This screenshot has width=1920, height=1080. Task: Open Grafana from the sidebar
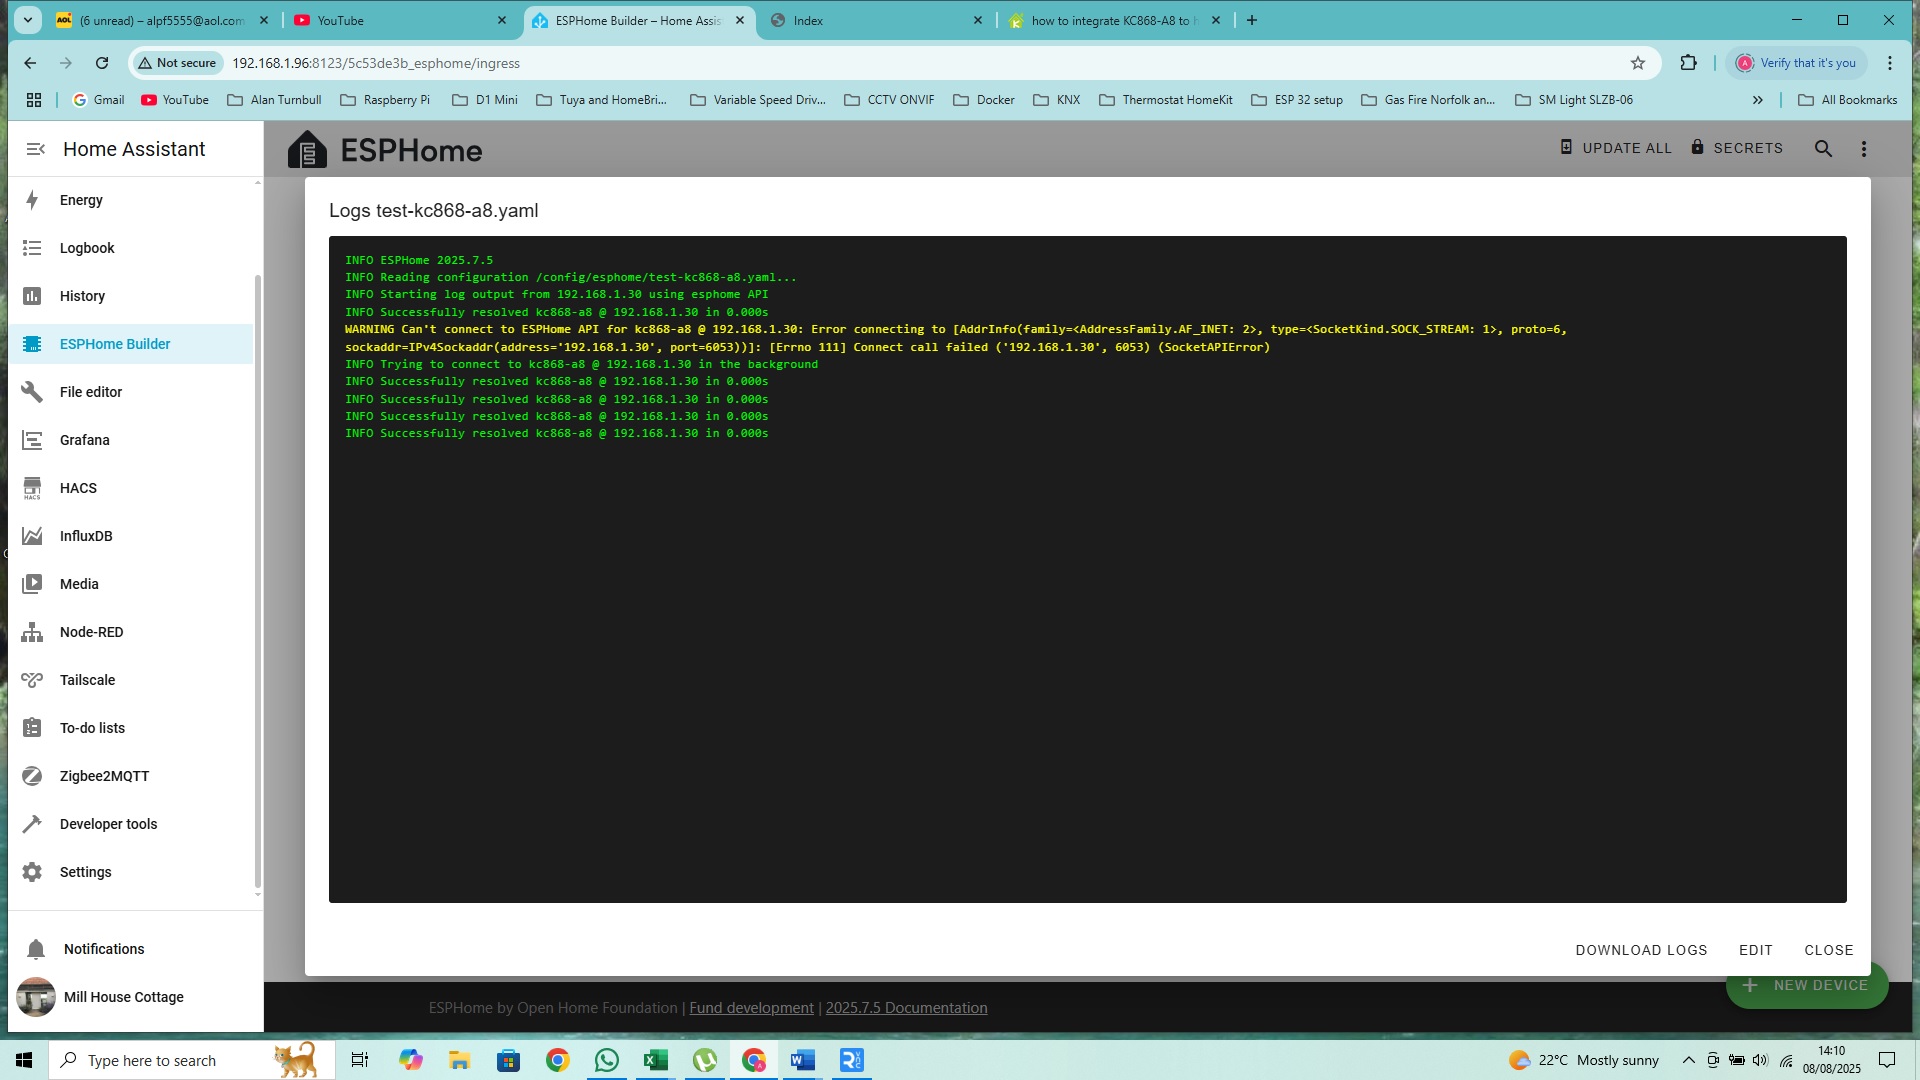(x=84, y=440)
